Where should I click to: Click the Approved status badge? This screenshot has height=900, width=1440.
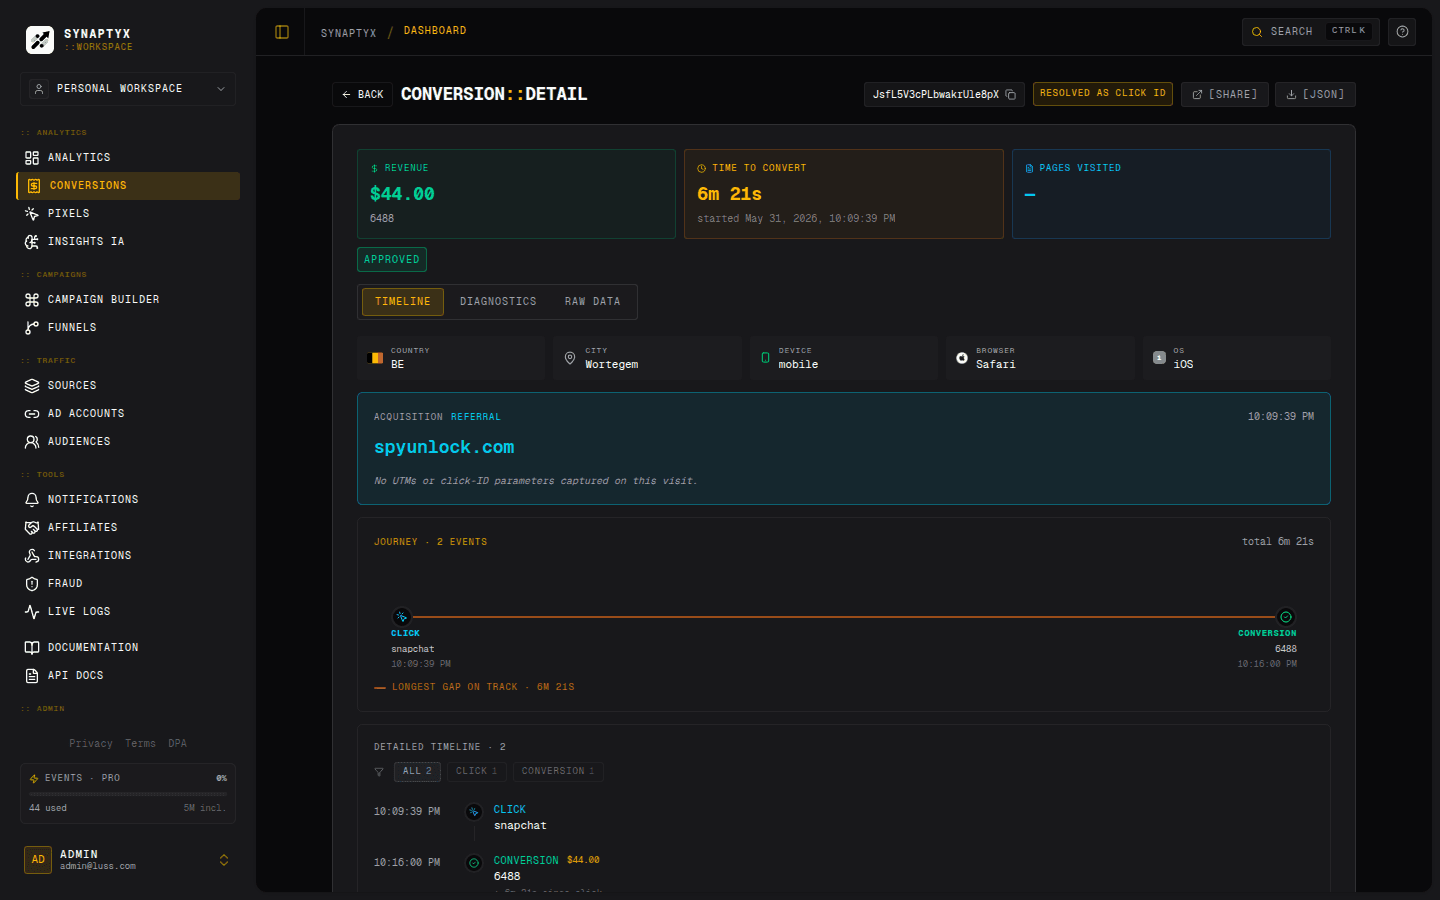click(392, 260)
